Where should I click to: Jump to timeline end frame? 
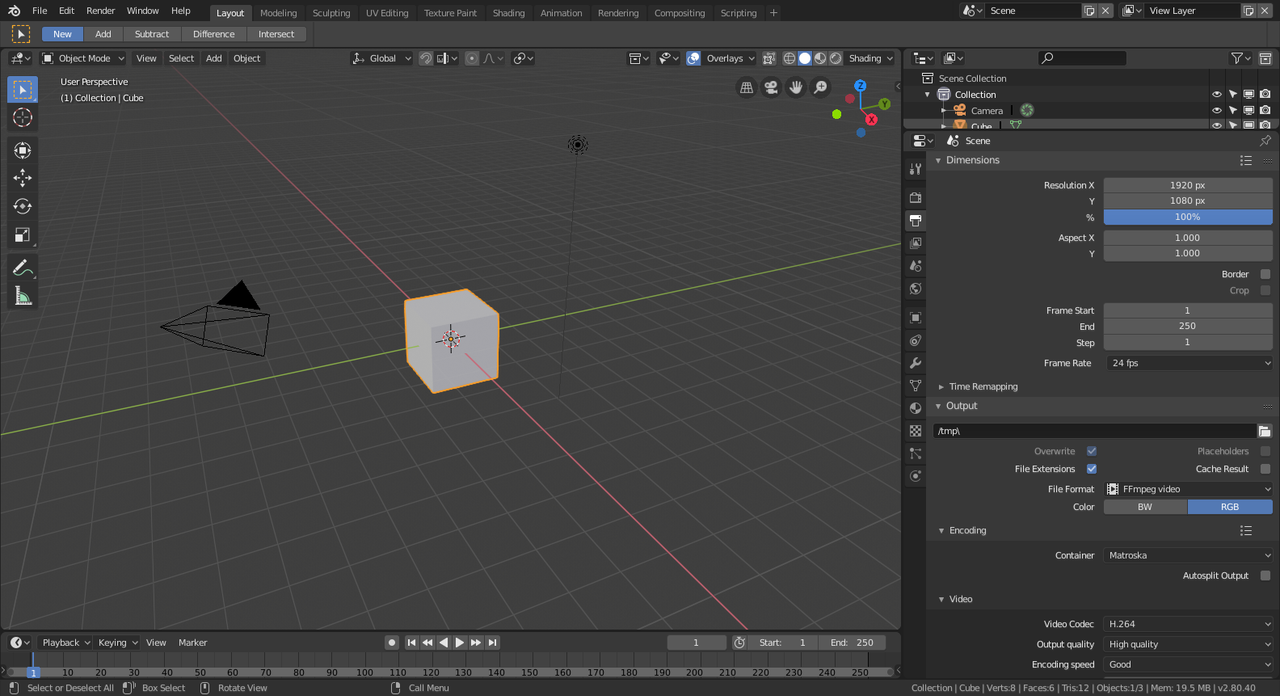click(493, 643)
